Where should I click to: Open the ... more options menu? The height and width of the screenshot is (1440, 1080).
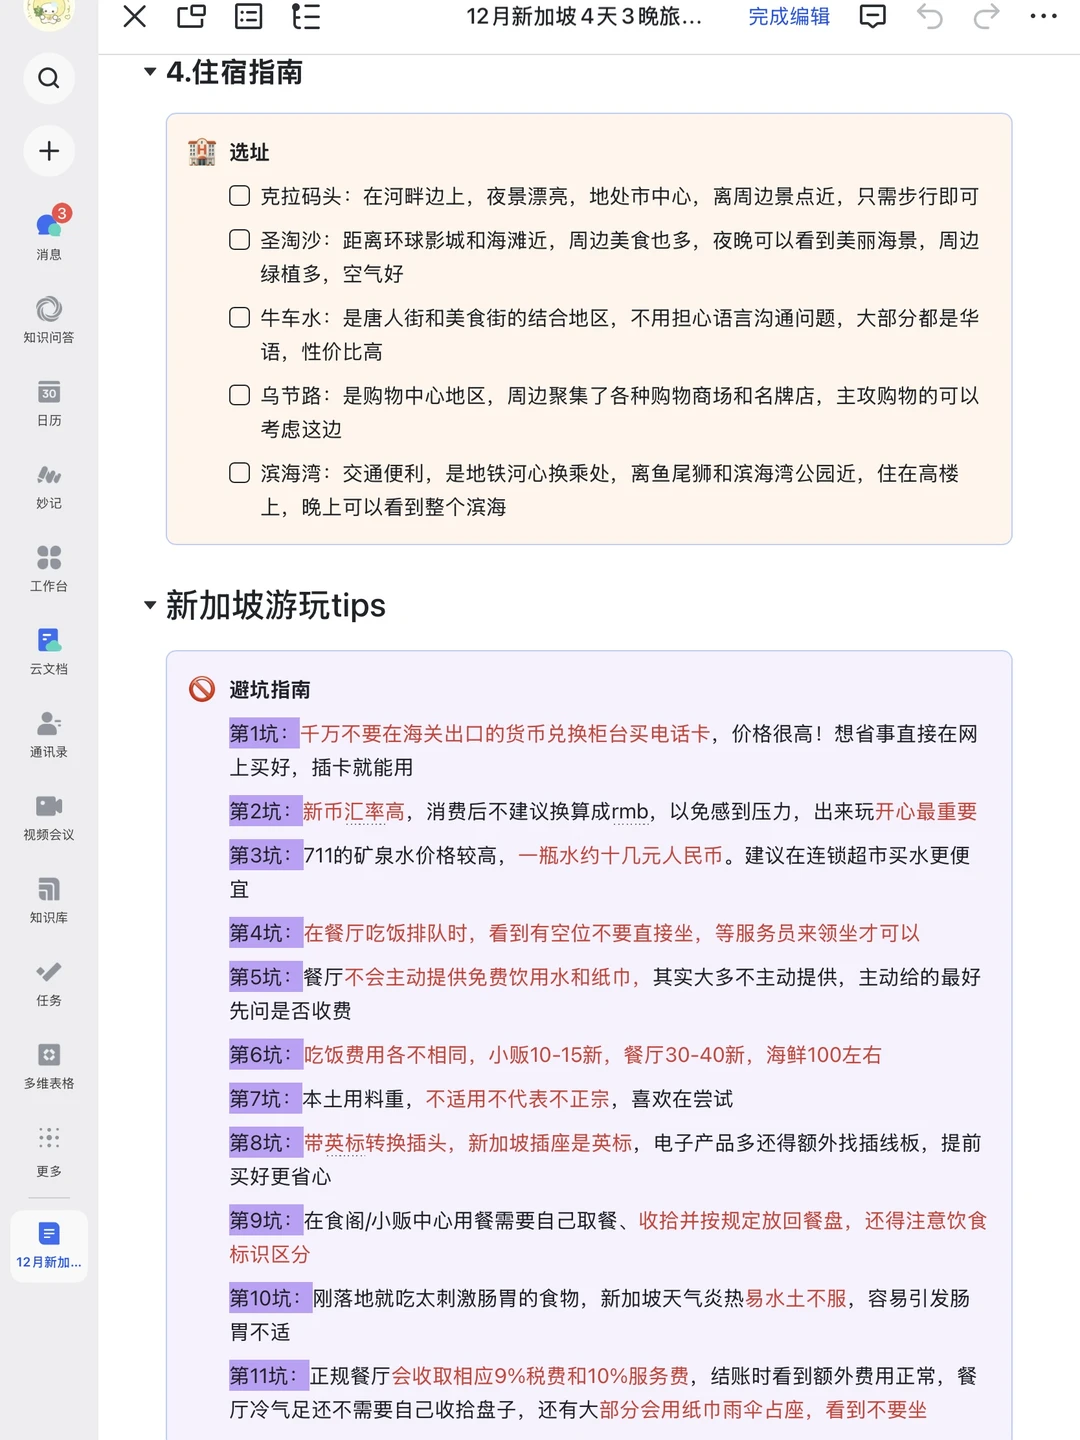pos(1043,17)
